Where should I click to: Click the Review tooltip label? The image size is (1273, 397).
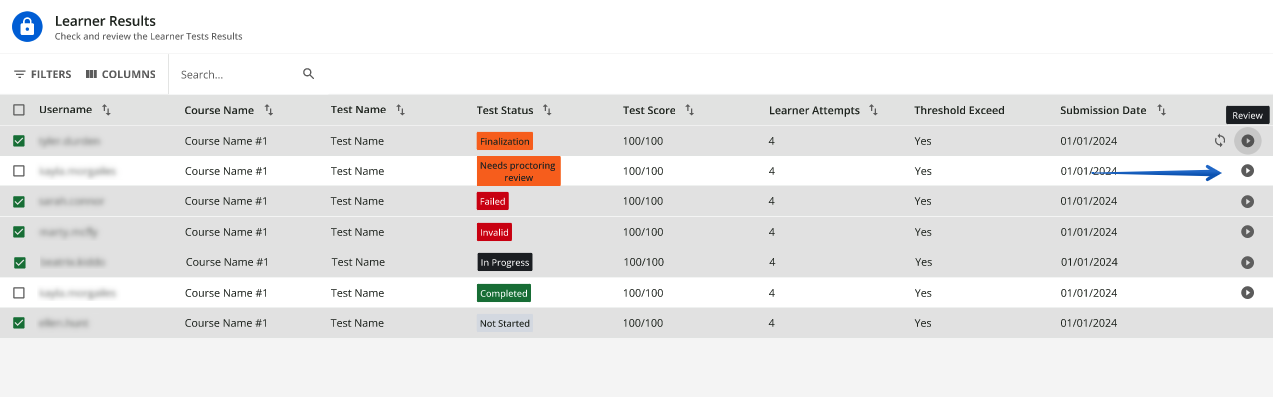(x=1248, y=115)
